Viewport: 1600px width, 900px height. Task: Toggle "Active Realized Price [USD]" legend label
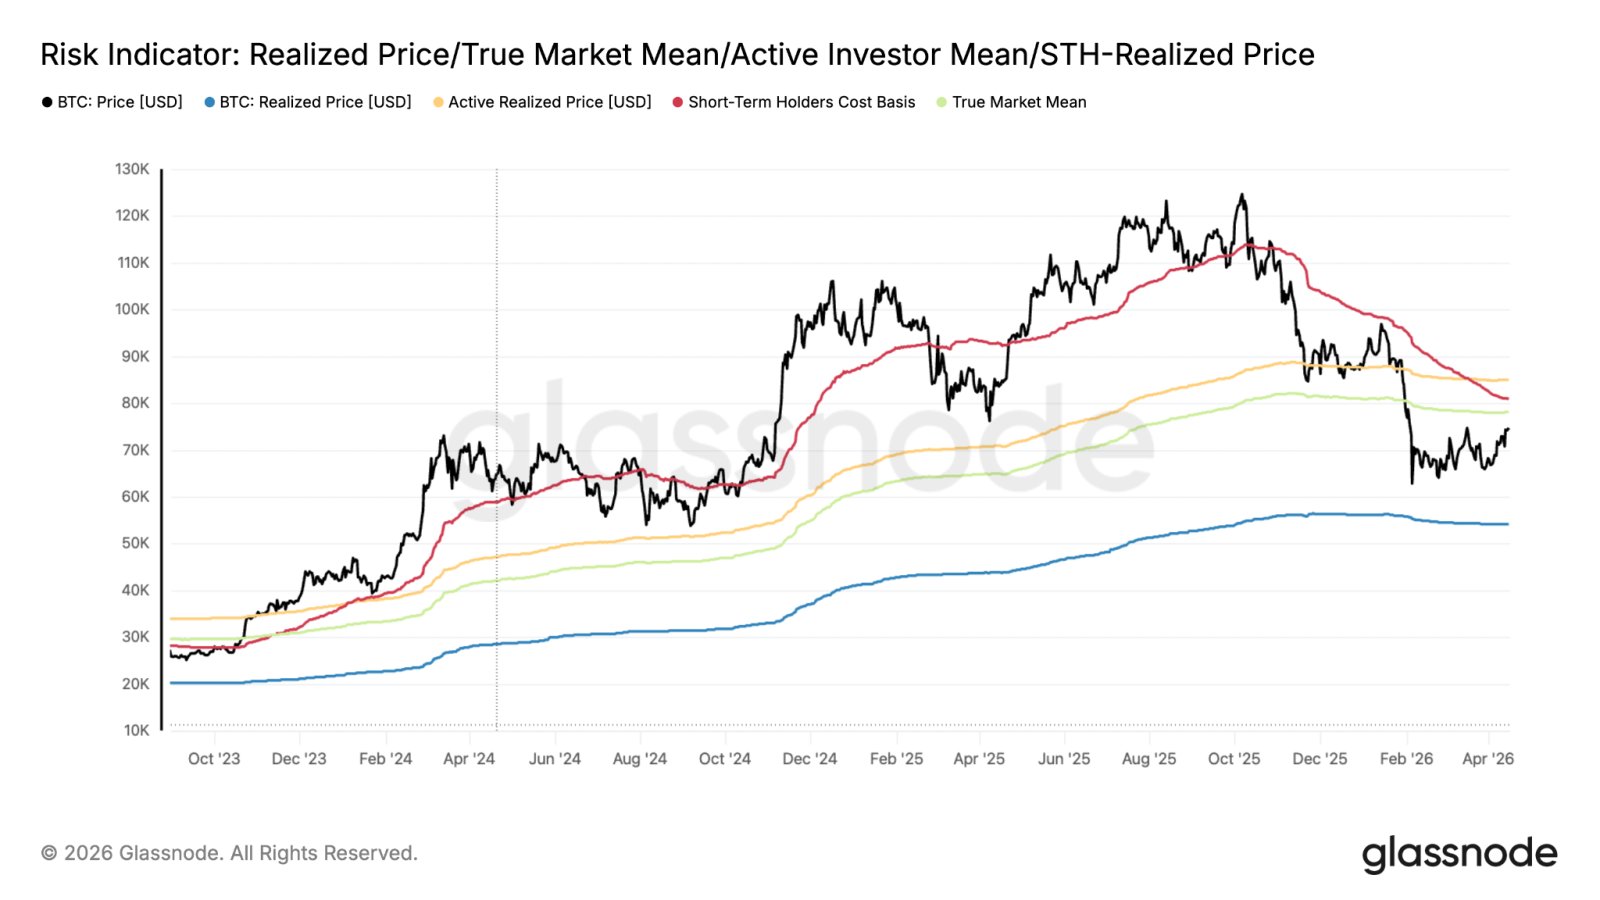coord(549,102)
